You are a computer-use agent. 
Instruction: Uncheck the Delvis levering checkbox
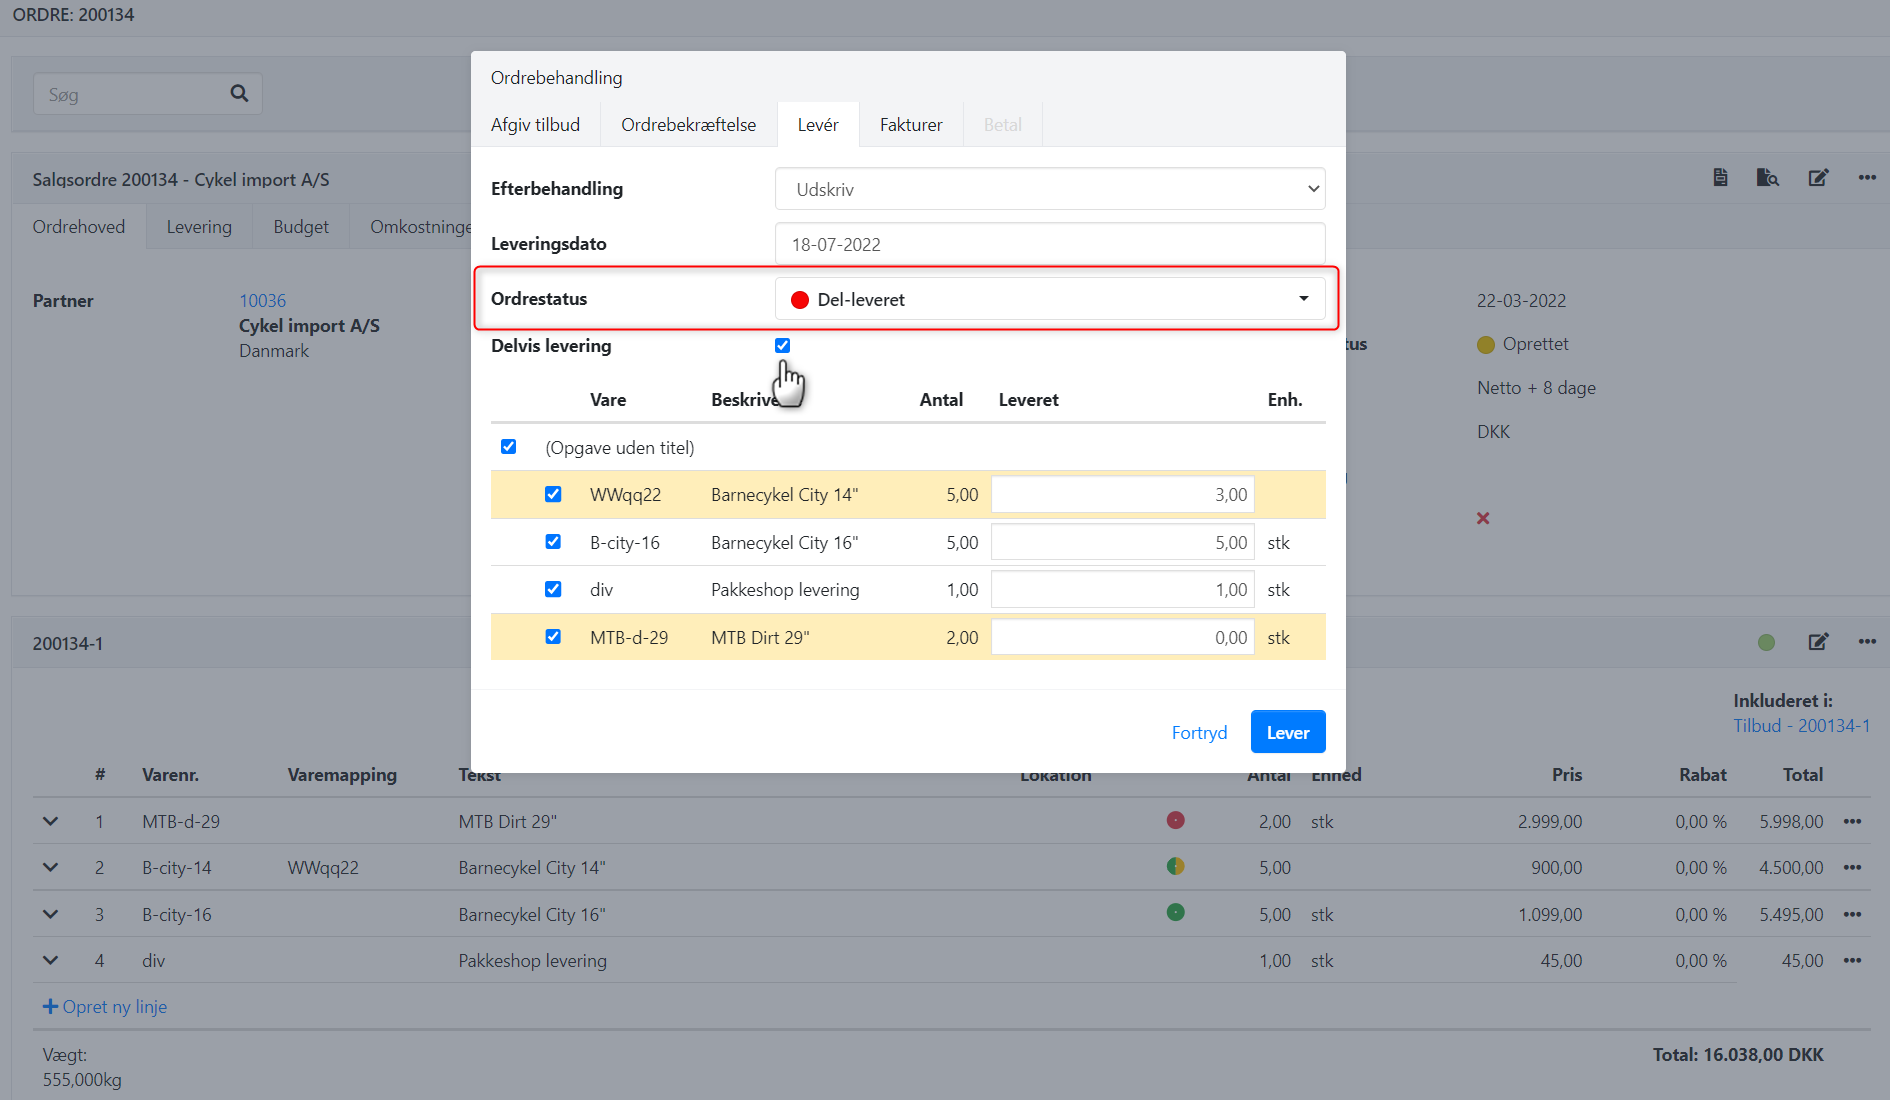[782, 346]
